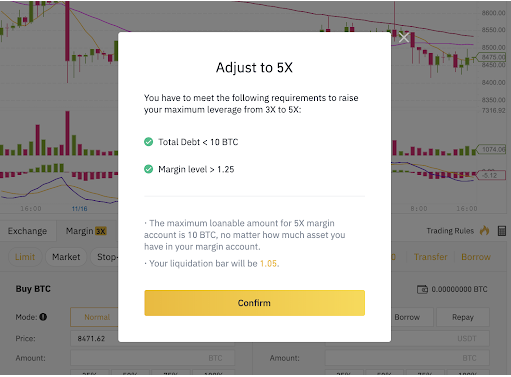Click the Transfer link
The image size is (511, 377).
point(431,257)
